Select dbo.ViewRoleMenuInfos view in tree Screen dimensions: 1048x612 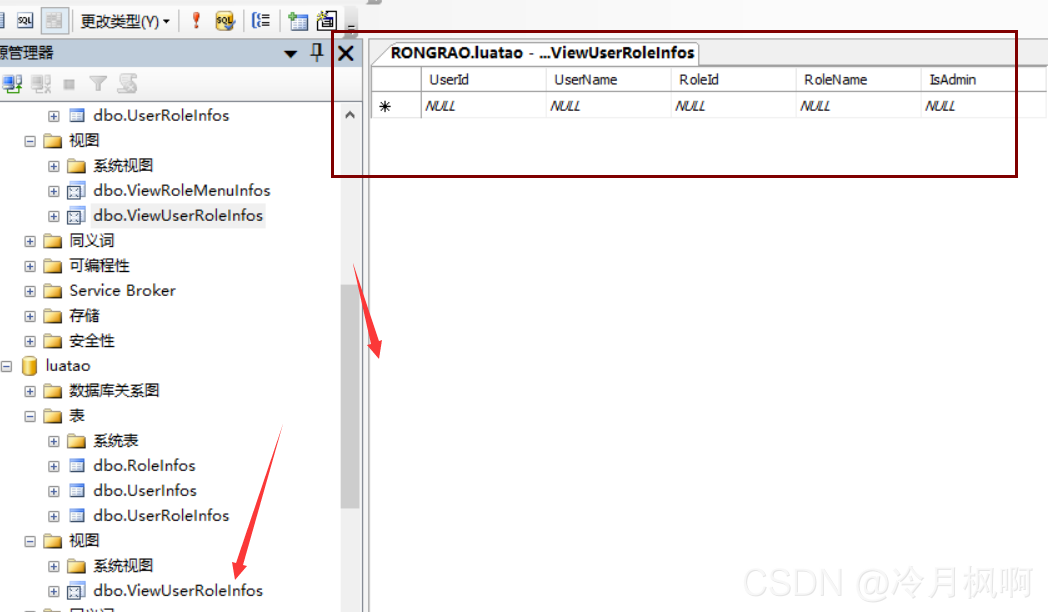[x=182, y=190]
